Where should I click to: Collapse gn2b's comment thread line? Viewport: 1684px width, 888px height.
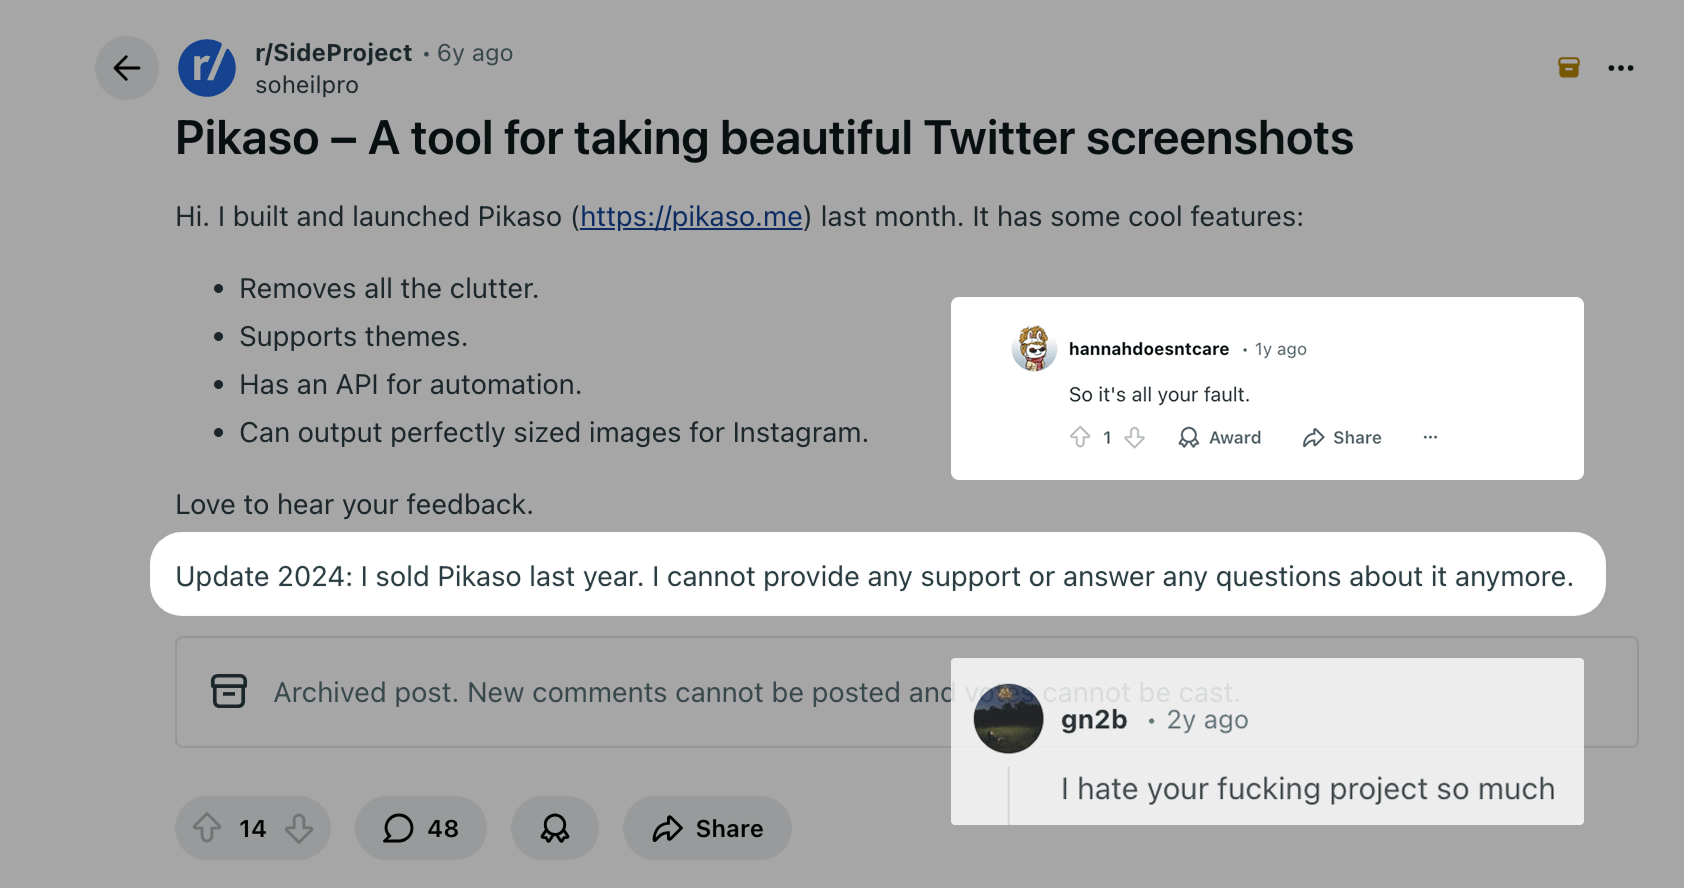coord(1009,795)
